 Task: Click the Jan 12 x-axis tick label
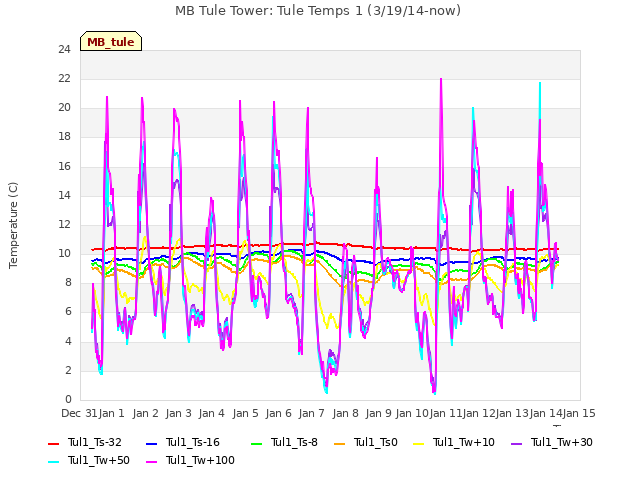pos(479,413)
